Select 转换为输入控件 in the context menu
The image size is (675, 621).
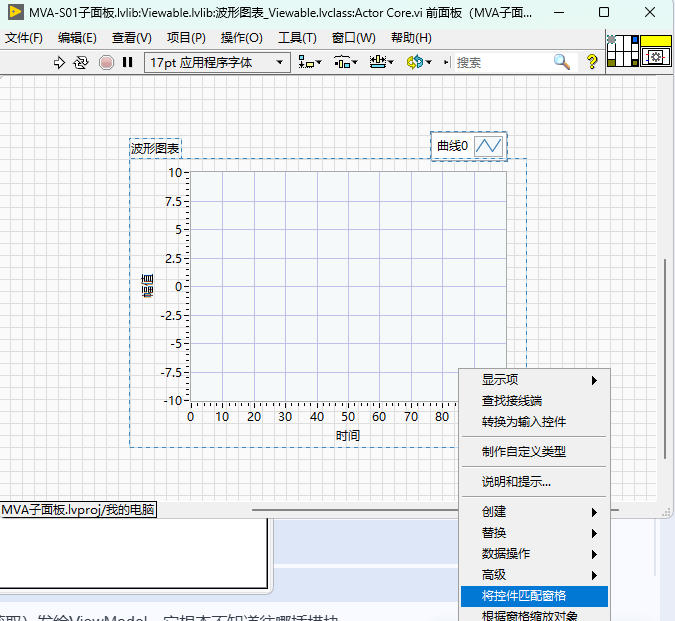pyautogui.click(x=534, y=422)
